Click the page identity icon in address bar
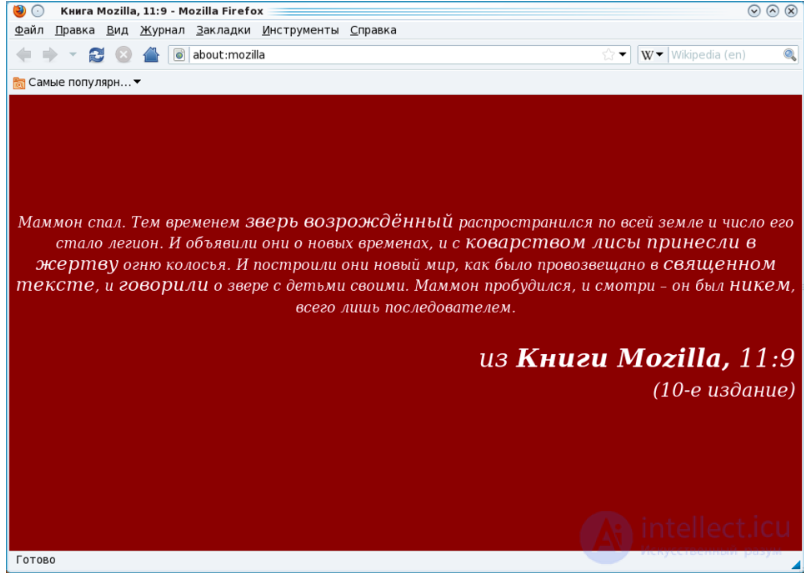This screenshot has width=804, height=573. tap(180, 55)
